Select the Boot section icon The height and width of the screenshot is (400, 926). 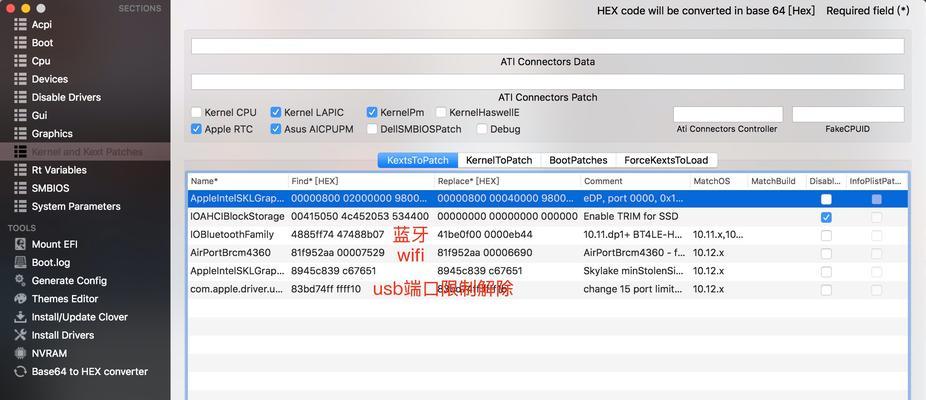click(21, 43)
